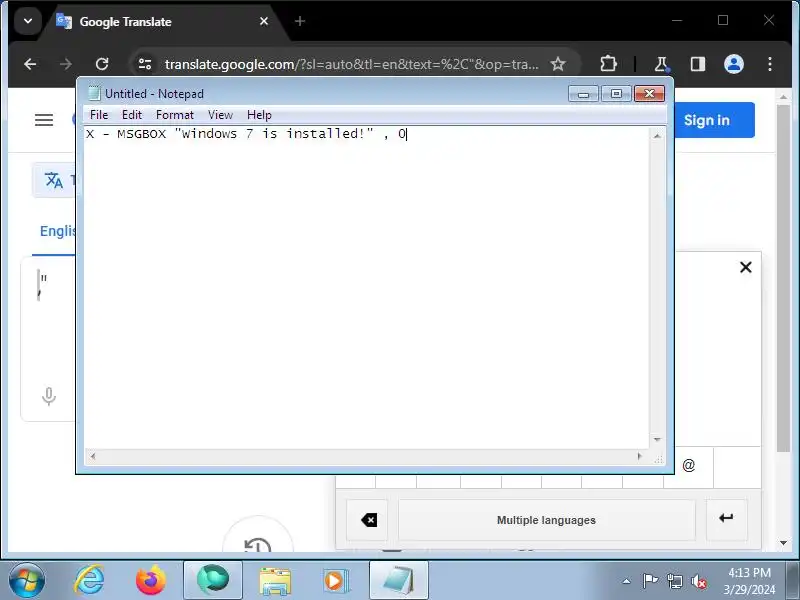Image resolution: width=800 pixels, height=600 pixels.
Task: Bookmark this page with the star
Action: 558,64
